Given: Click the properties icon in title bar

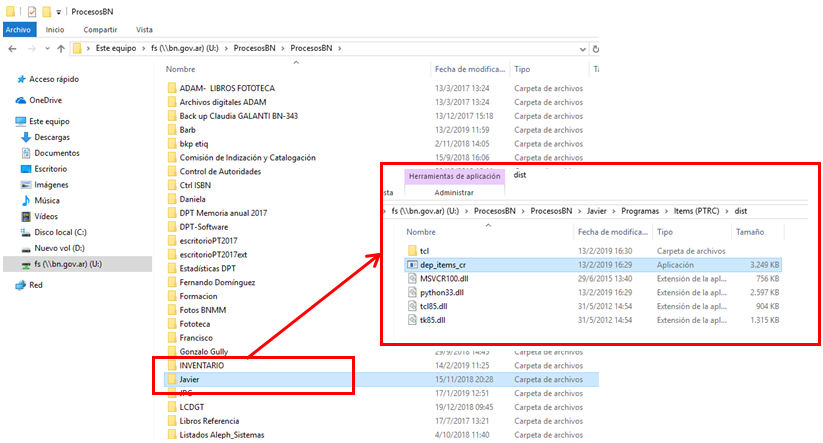Looking at the screenshot, I should 32,12.
